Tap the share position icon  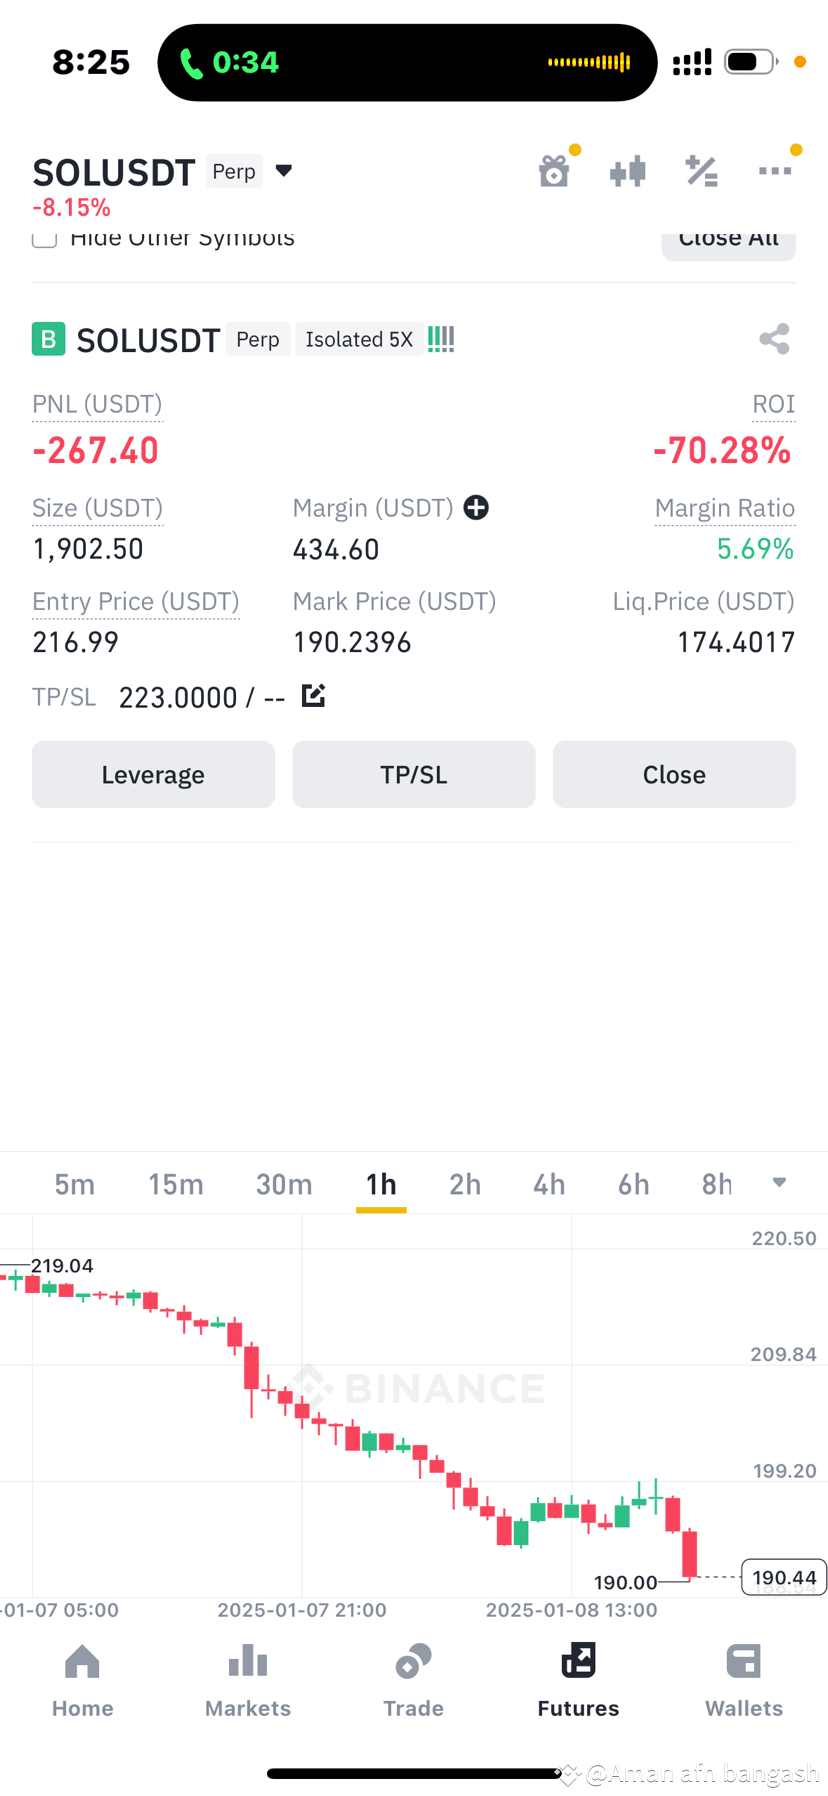[774, 339]
